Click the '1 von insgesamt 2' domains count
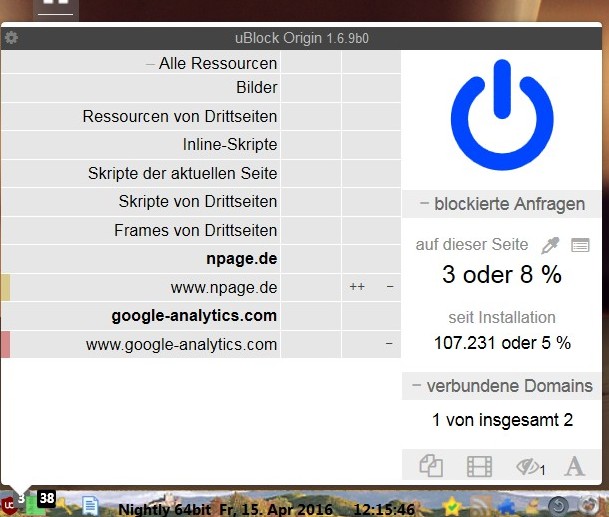This screenshot has width=609, height=517. coord(502,420)
